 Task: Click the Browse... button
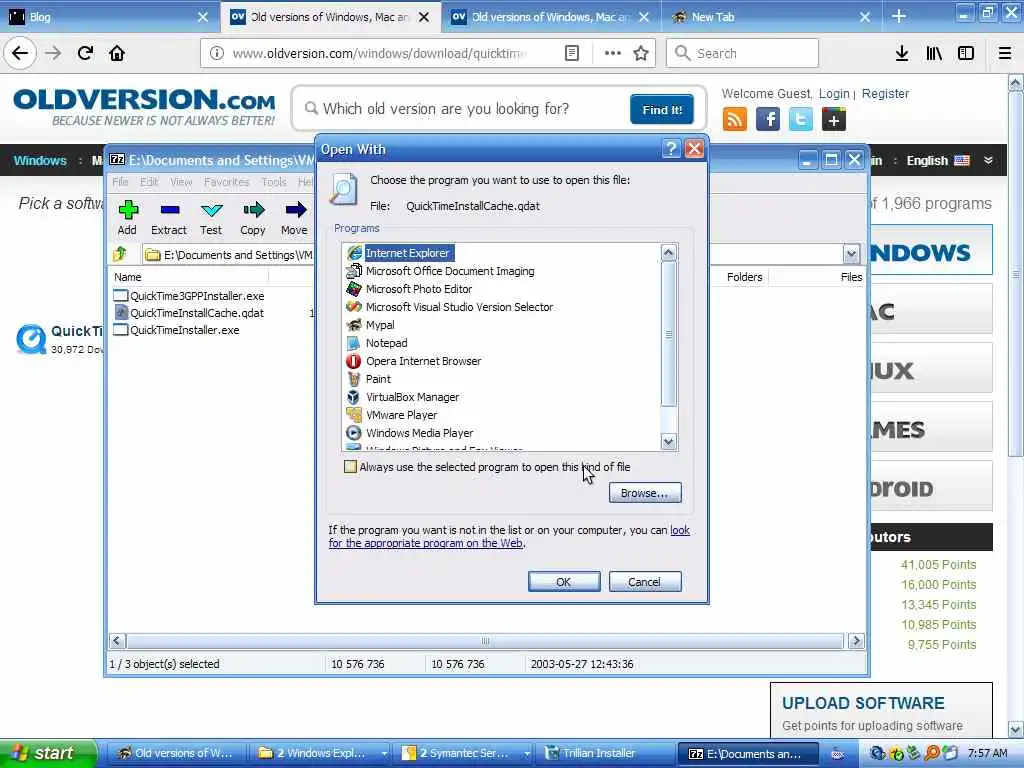645,493
